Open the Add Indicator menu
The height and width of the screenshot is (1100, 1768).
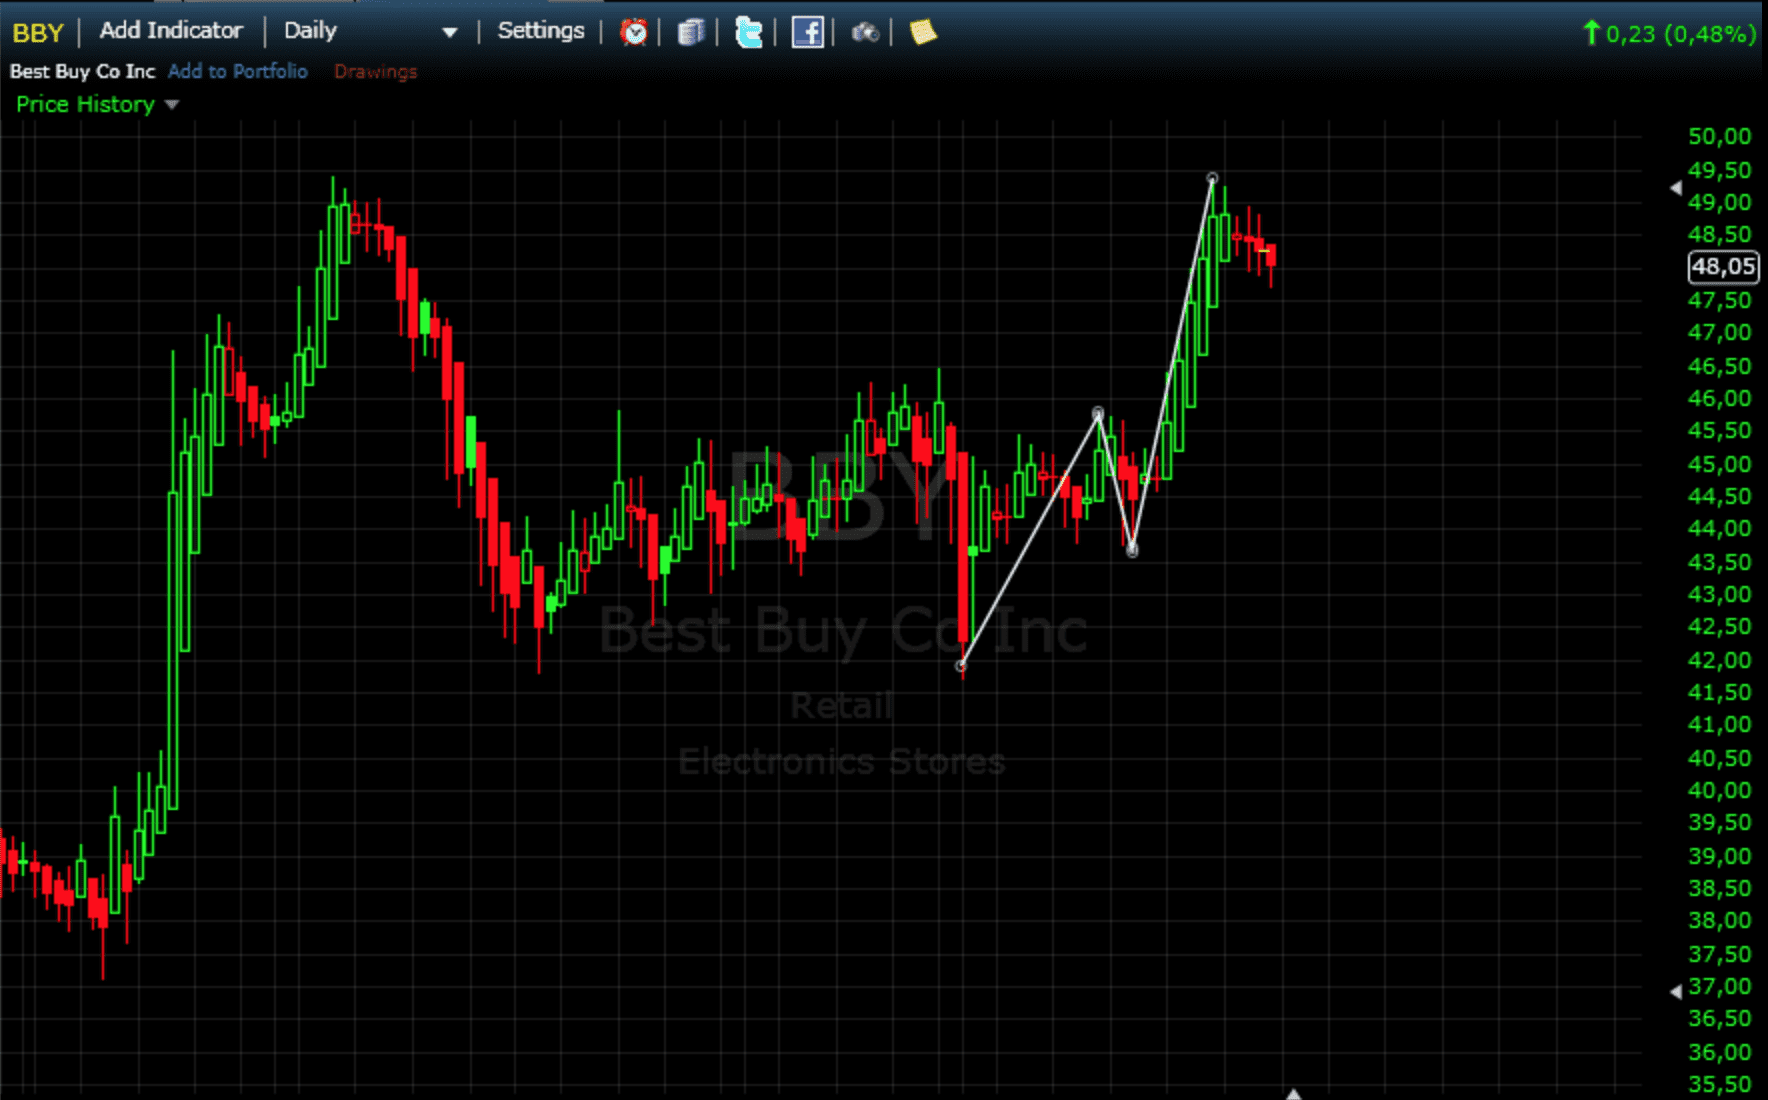tap(171, 31)
